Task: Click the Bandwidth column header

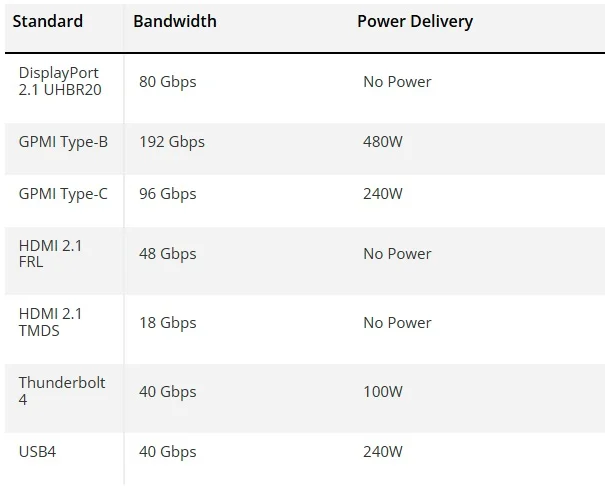Action: click(x=174, y=21)
